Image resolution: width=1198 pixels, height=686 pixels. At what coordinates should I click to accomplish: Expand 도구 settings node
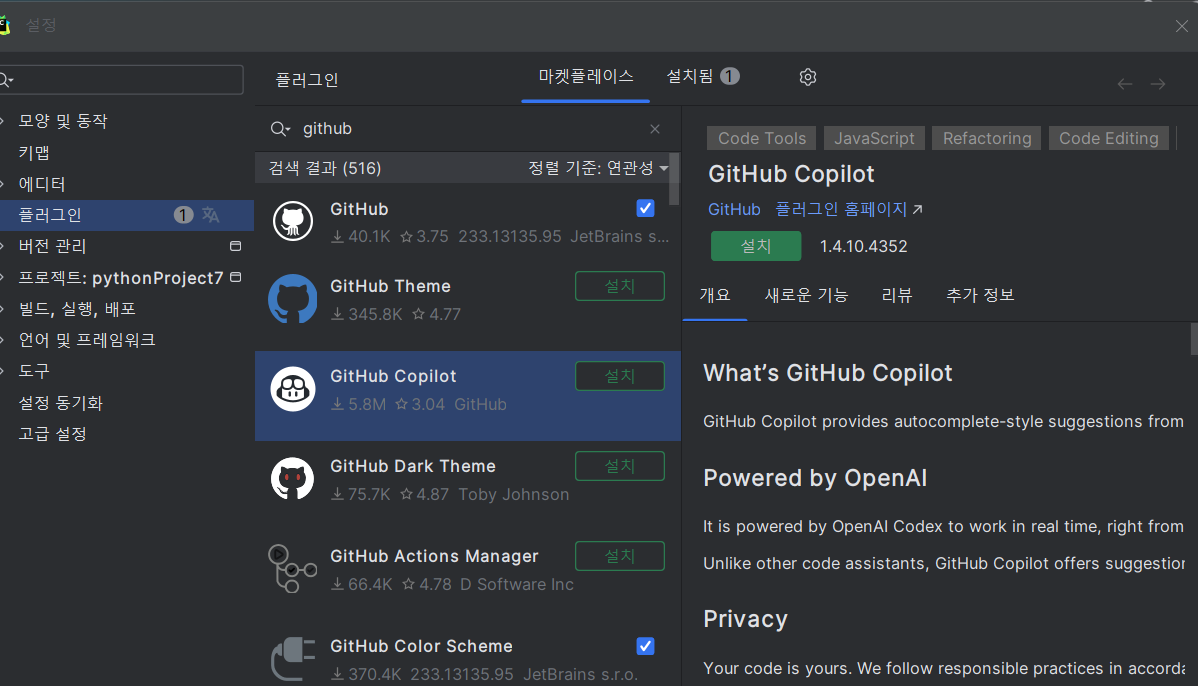(x=3, y=371)
